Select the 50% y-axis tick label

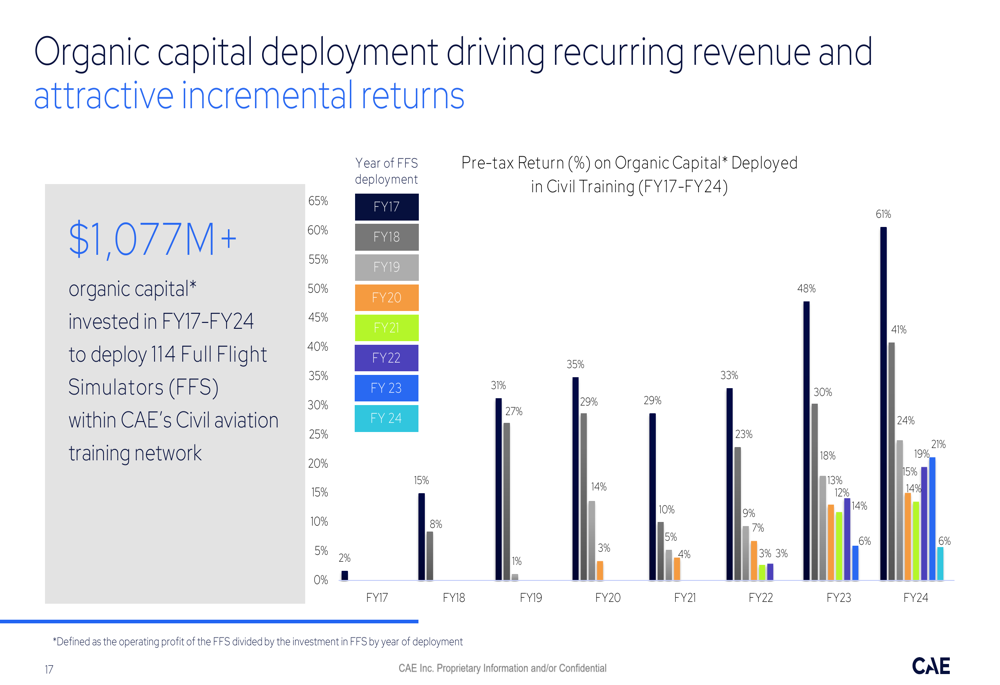318,289
